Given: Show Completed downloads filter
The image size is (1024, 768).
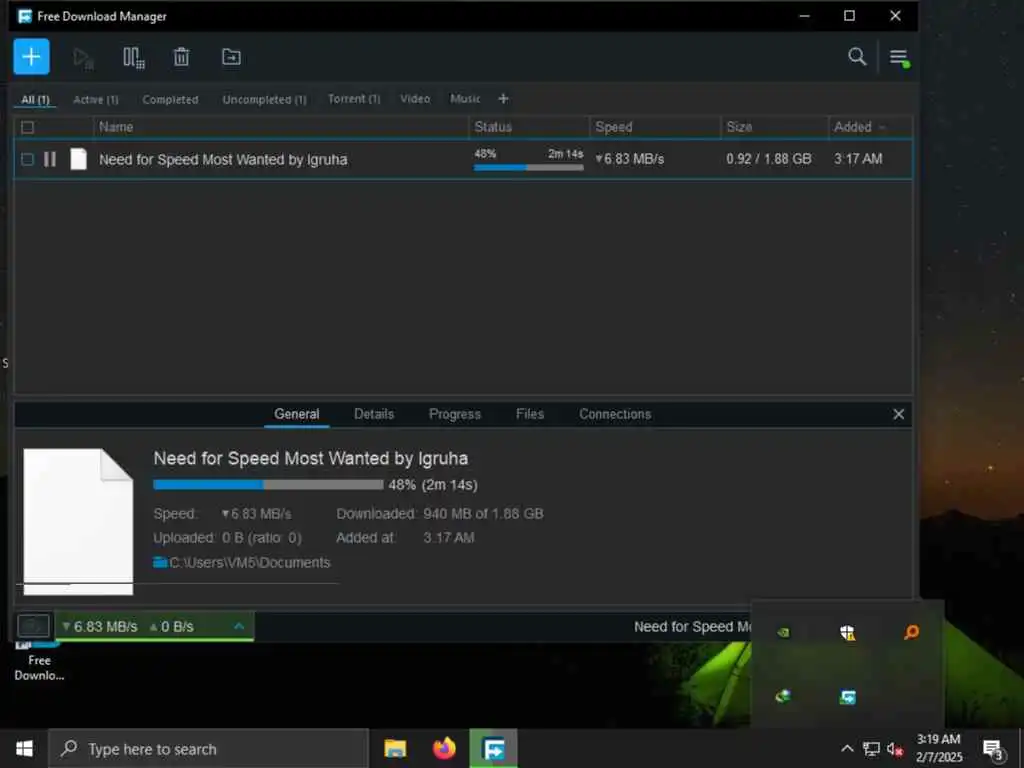Looking at the screenshot, I should tap(170, 99).
